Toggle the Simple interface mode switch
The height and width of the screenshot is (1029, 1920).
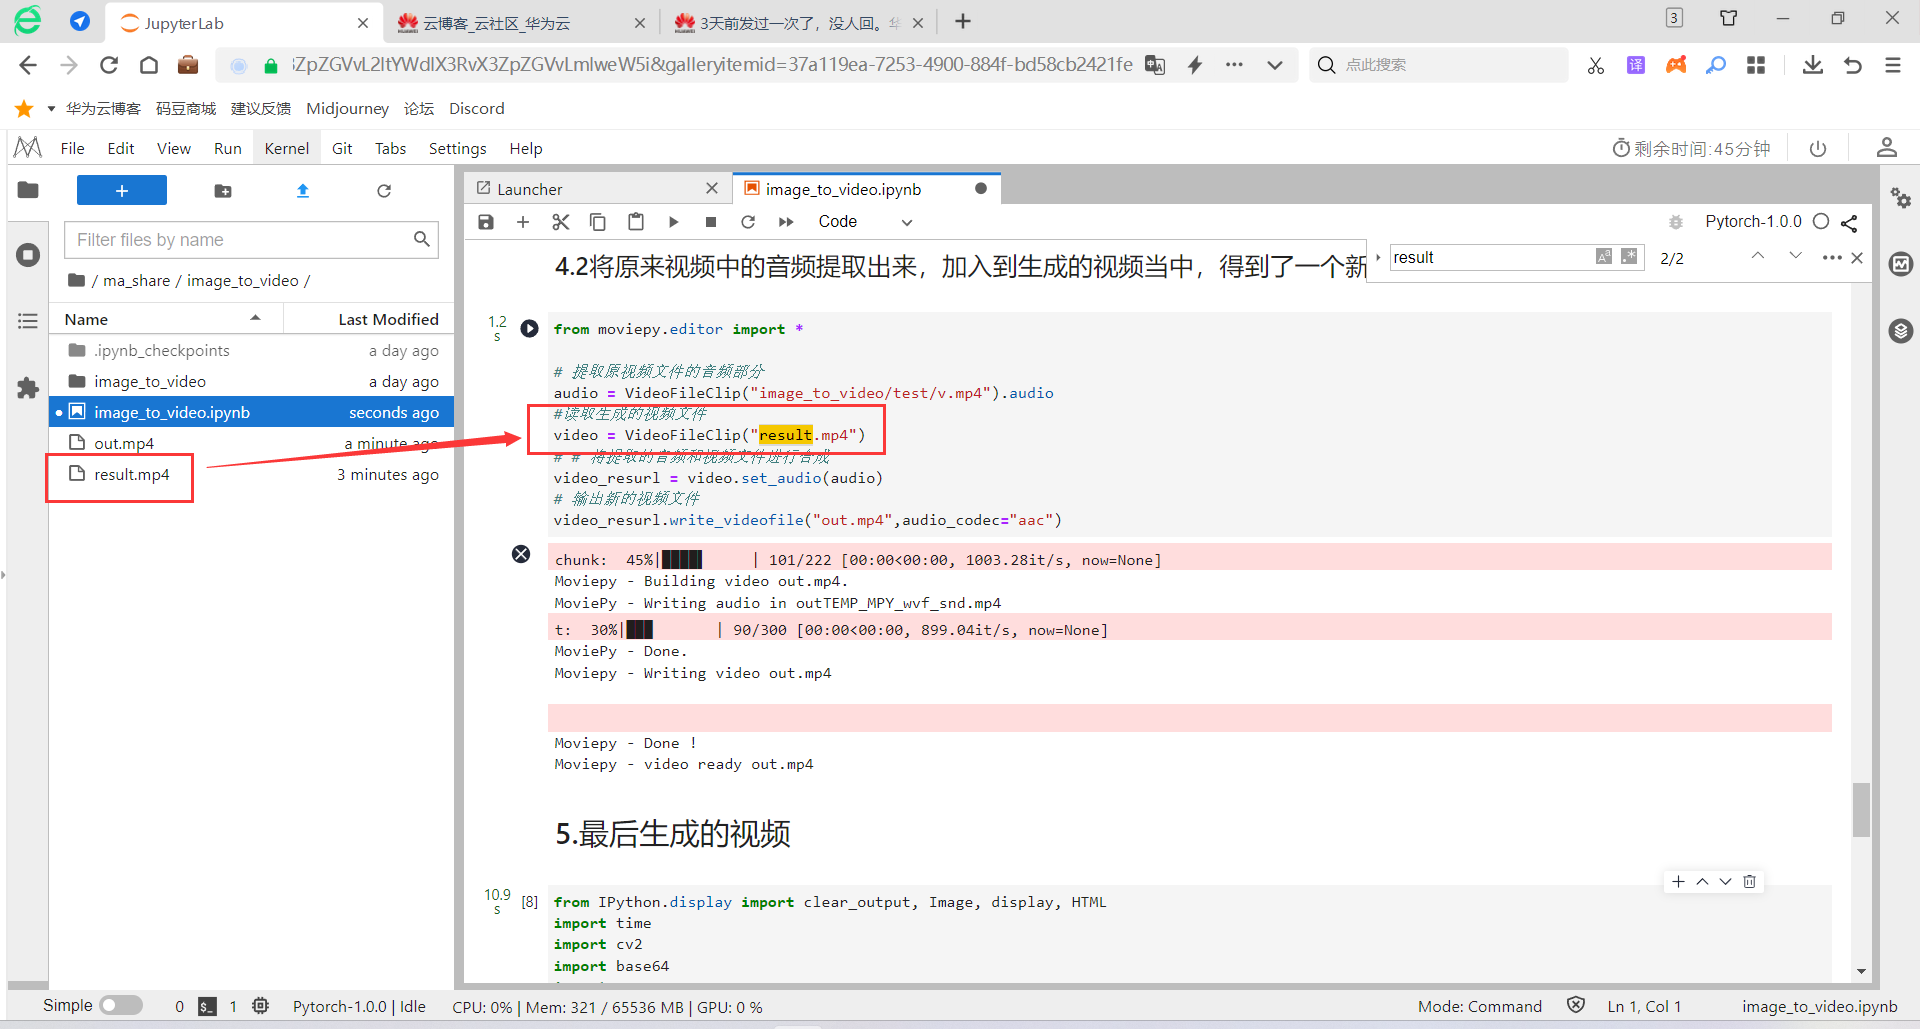coord(121,1006)
